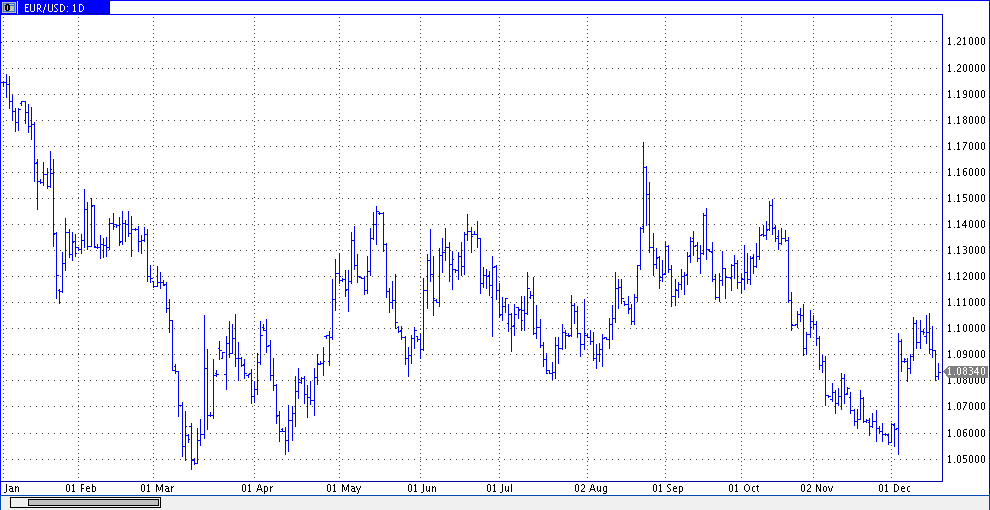Click the 1.20000 price axis label
The image size is (990, 510).
[x=967, y=68]
